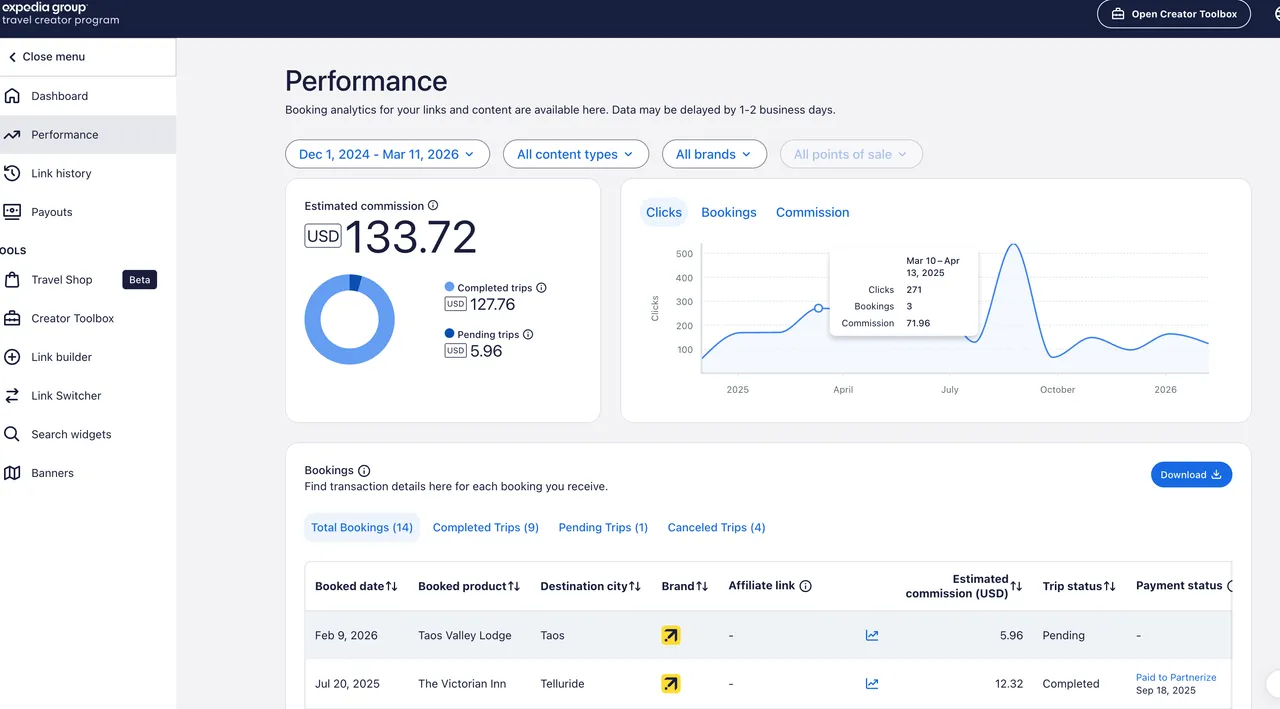Click the Download button for bookings
Viewport: 1280px width, 709px height.
1191,474
